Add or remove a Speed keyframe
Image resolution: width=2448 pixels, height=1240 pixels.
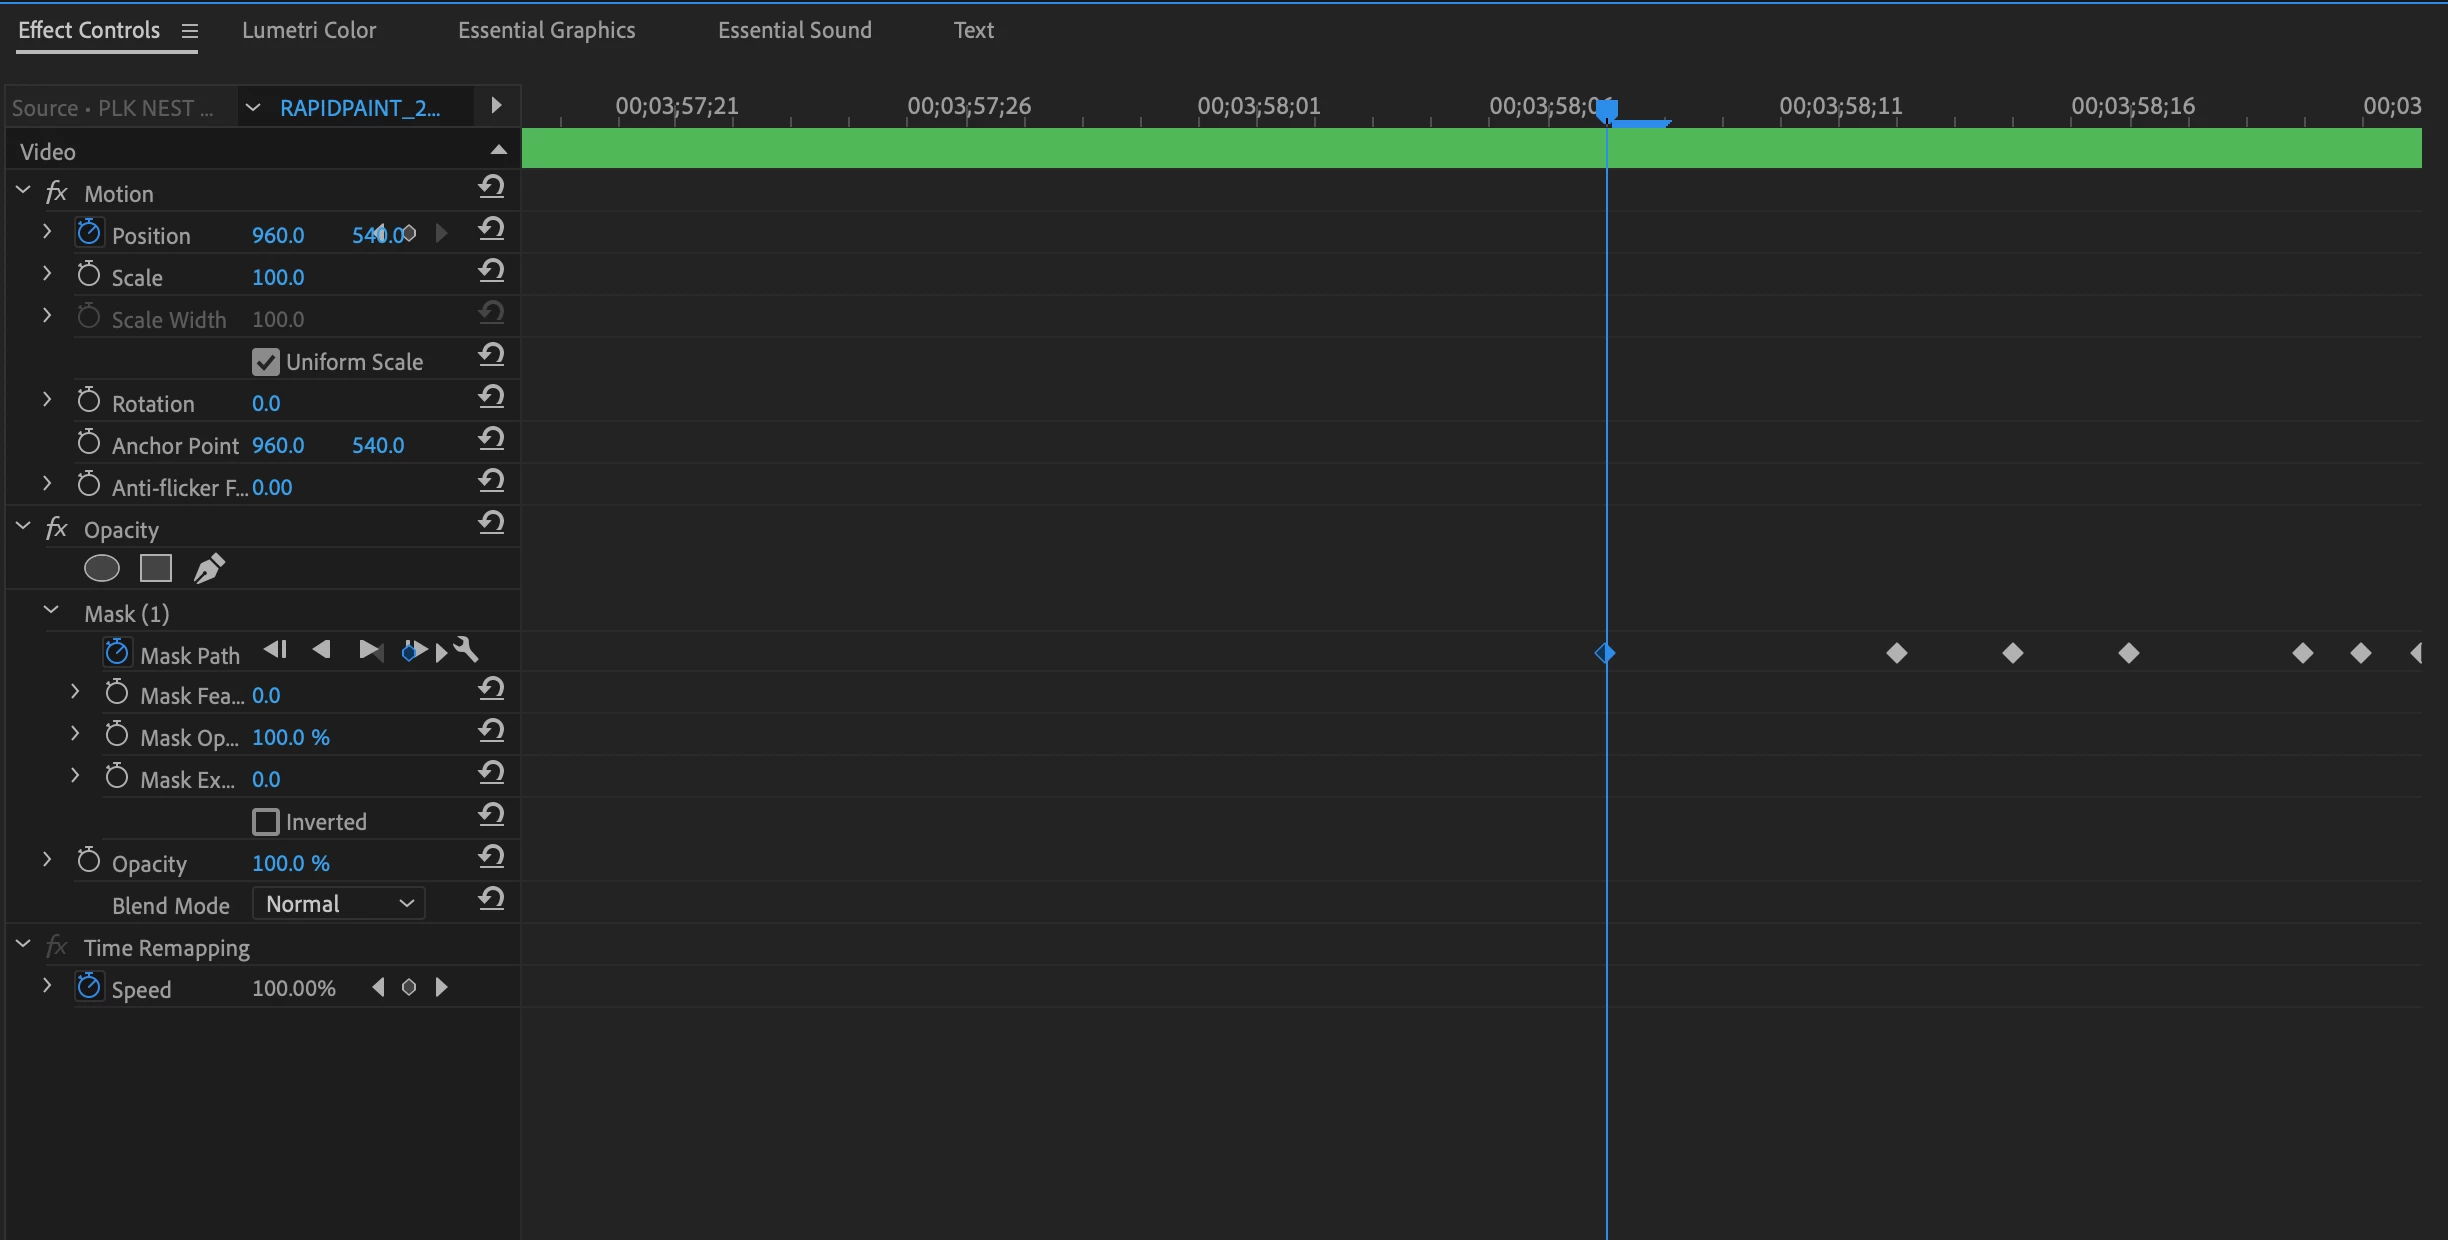[x=409, y=988]
